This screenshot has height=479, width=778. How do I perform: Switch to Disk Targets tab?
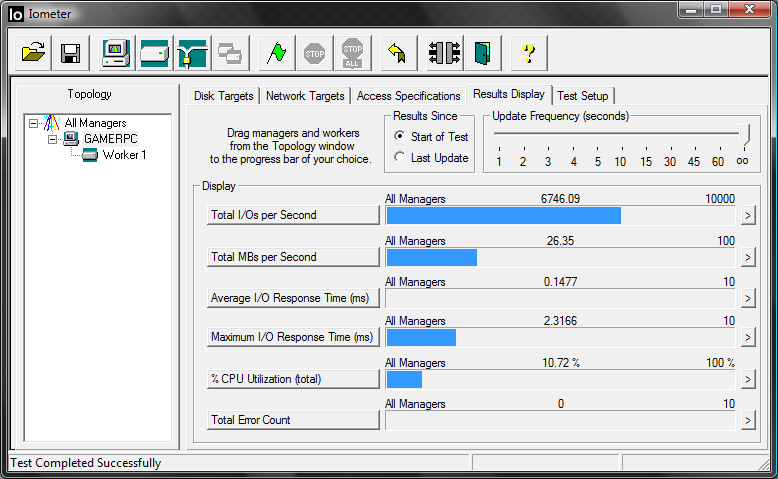[x=224, y=96]
